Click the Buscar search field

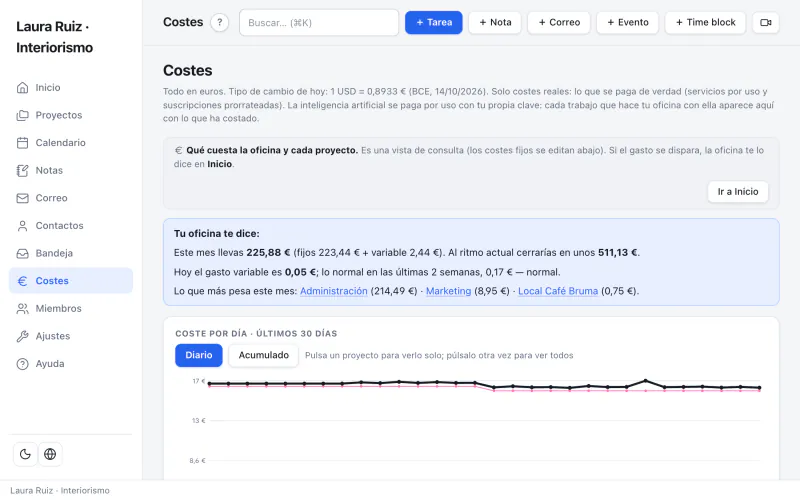click(319, 22)
